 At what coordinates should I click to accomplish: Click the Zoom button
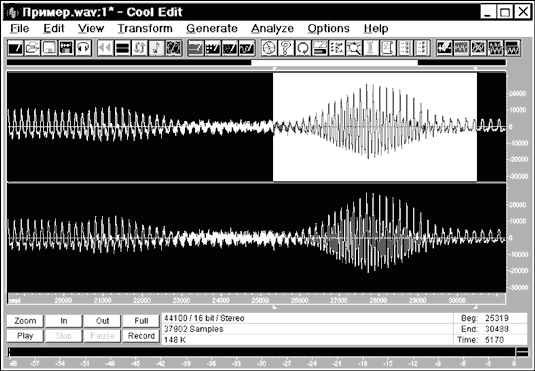tap(25, 321)
